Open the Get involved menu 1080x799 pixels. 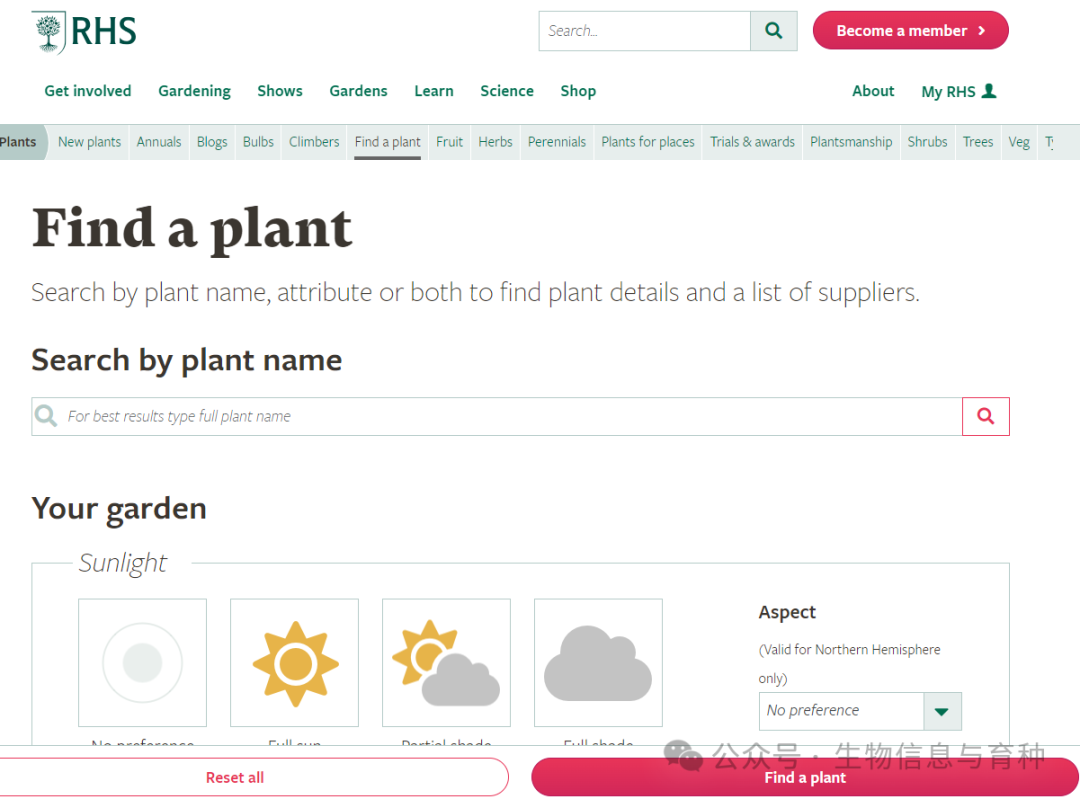click(87, 91)
